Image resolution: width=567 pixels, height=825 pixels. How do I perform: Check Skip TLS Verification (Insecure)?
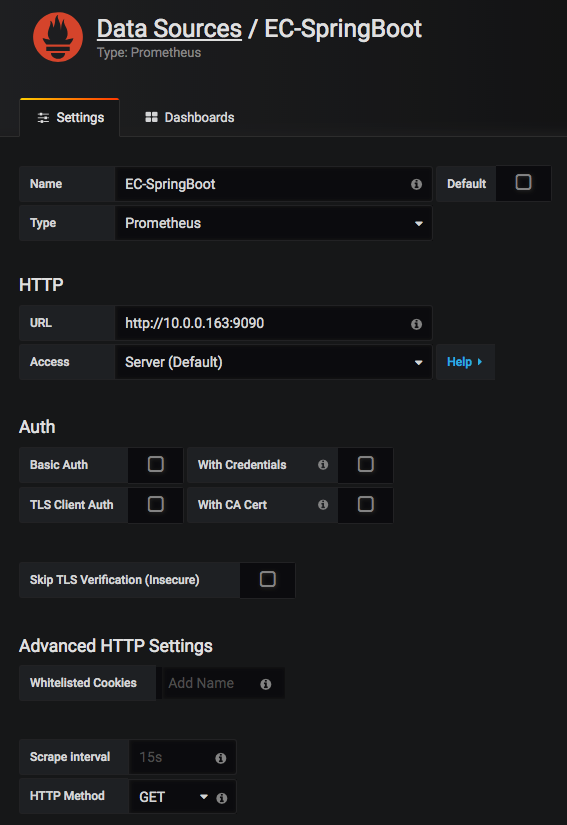tap(268, 579)
